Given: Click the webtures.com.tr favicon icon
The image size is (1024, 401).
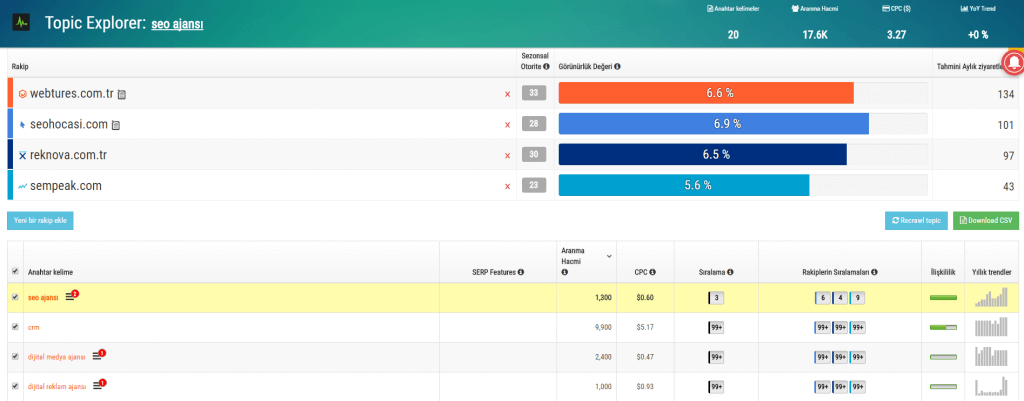Looking at the screenshot, I should tap(23, 94).
